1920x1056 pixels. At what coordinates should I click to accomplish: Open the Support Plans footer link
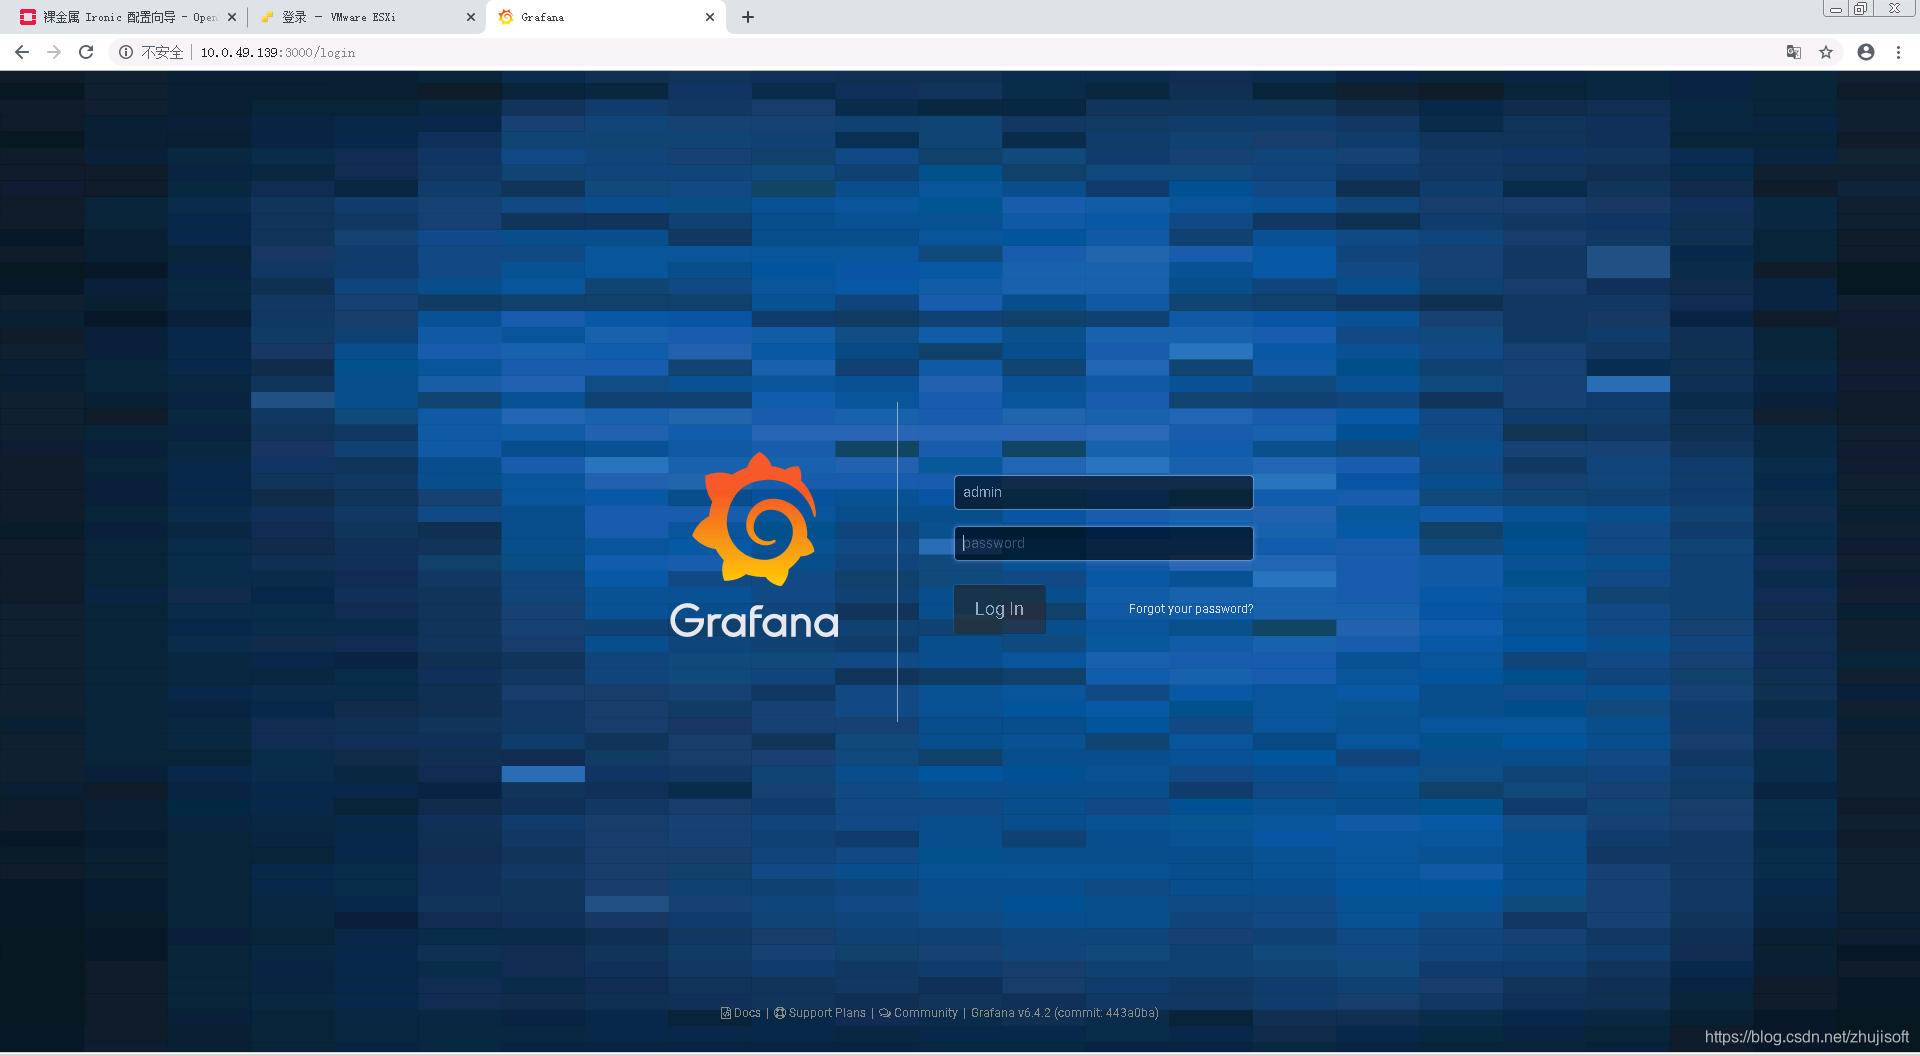click(820, 1013)
